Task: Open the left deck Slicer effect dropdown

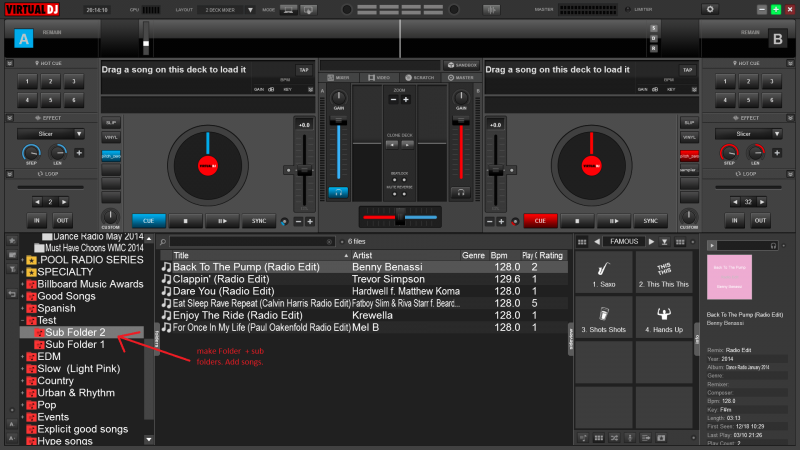Action: (79, 134)
